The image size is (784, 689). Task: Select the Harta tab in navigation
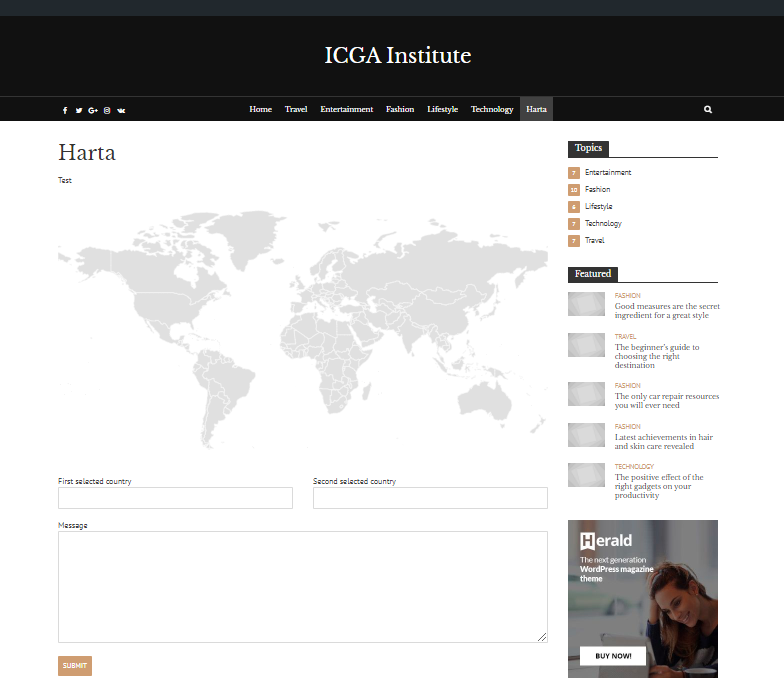536,109
